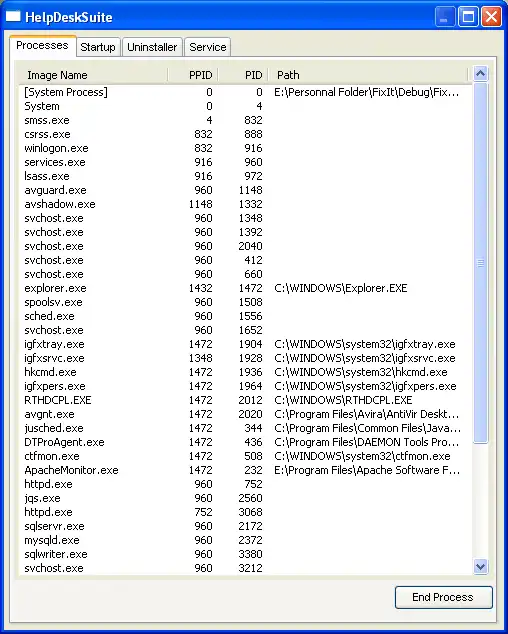Sort by PID column header

243,75
